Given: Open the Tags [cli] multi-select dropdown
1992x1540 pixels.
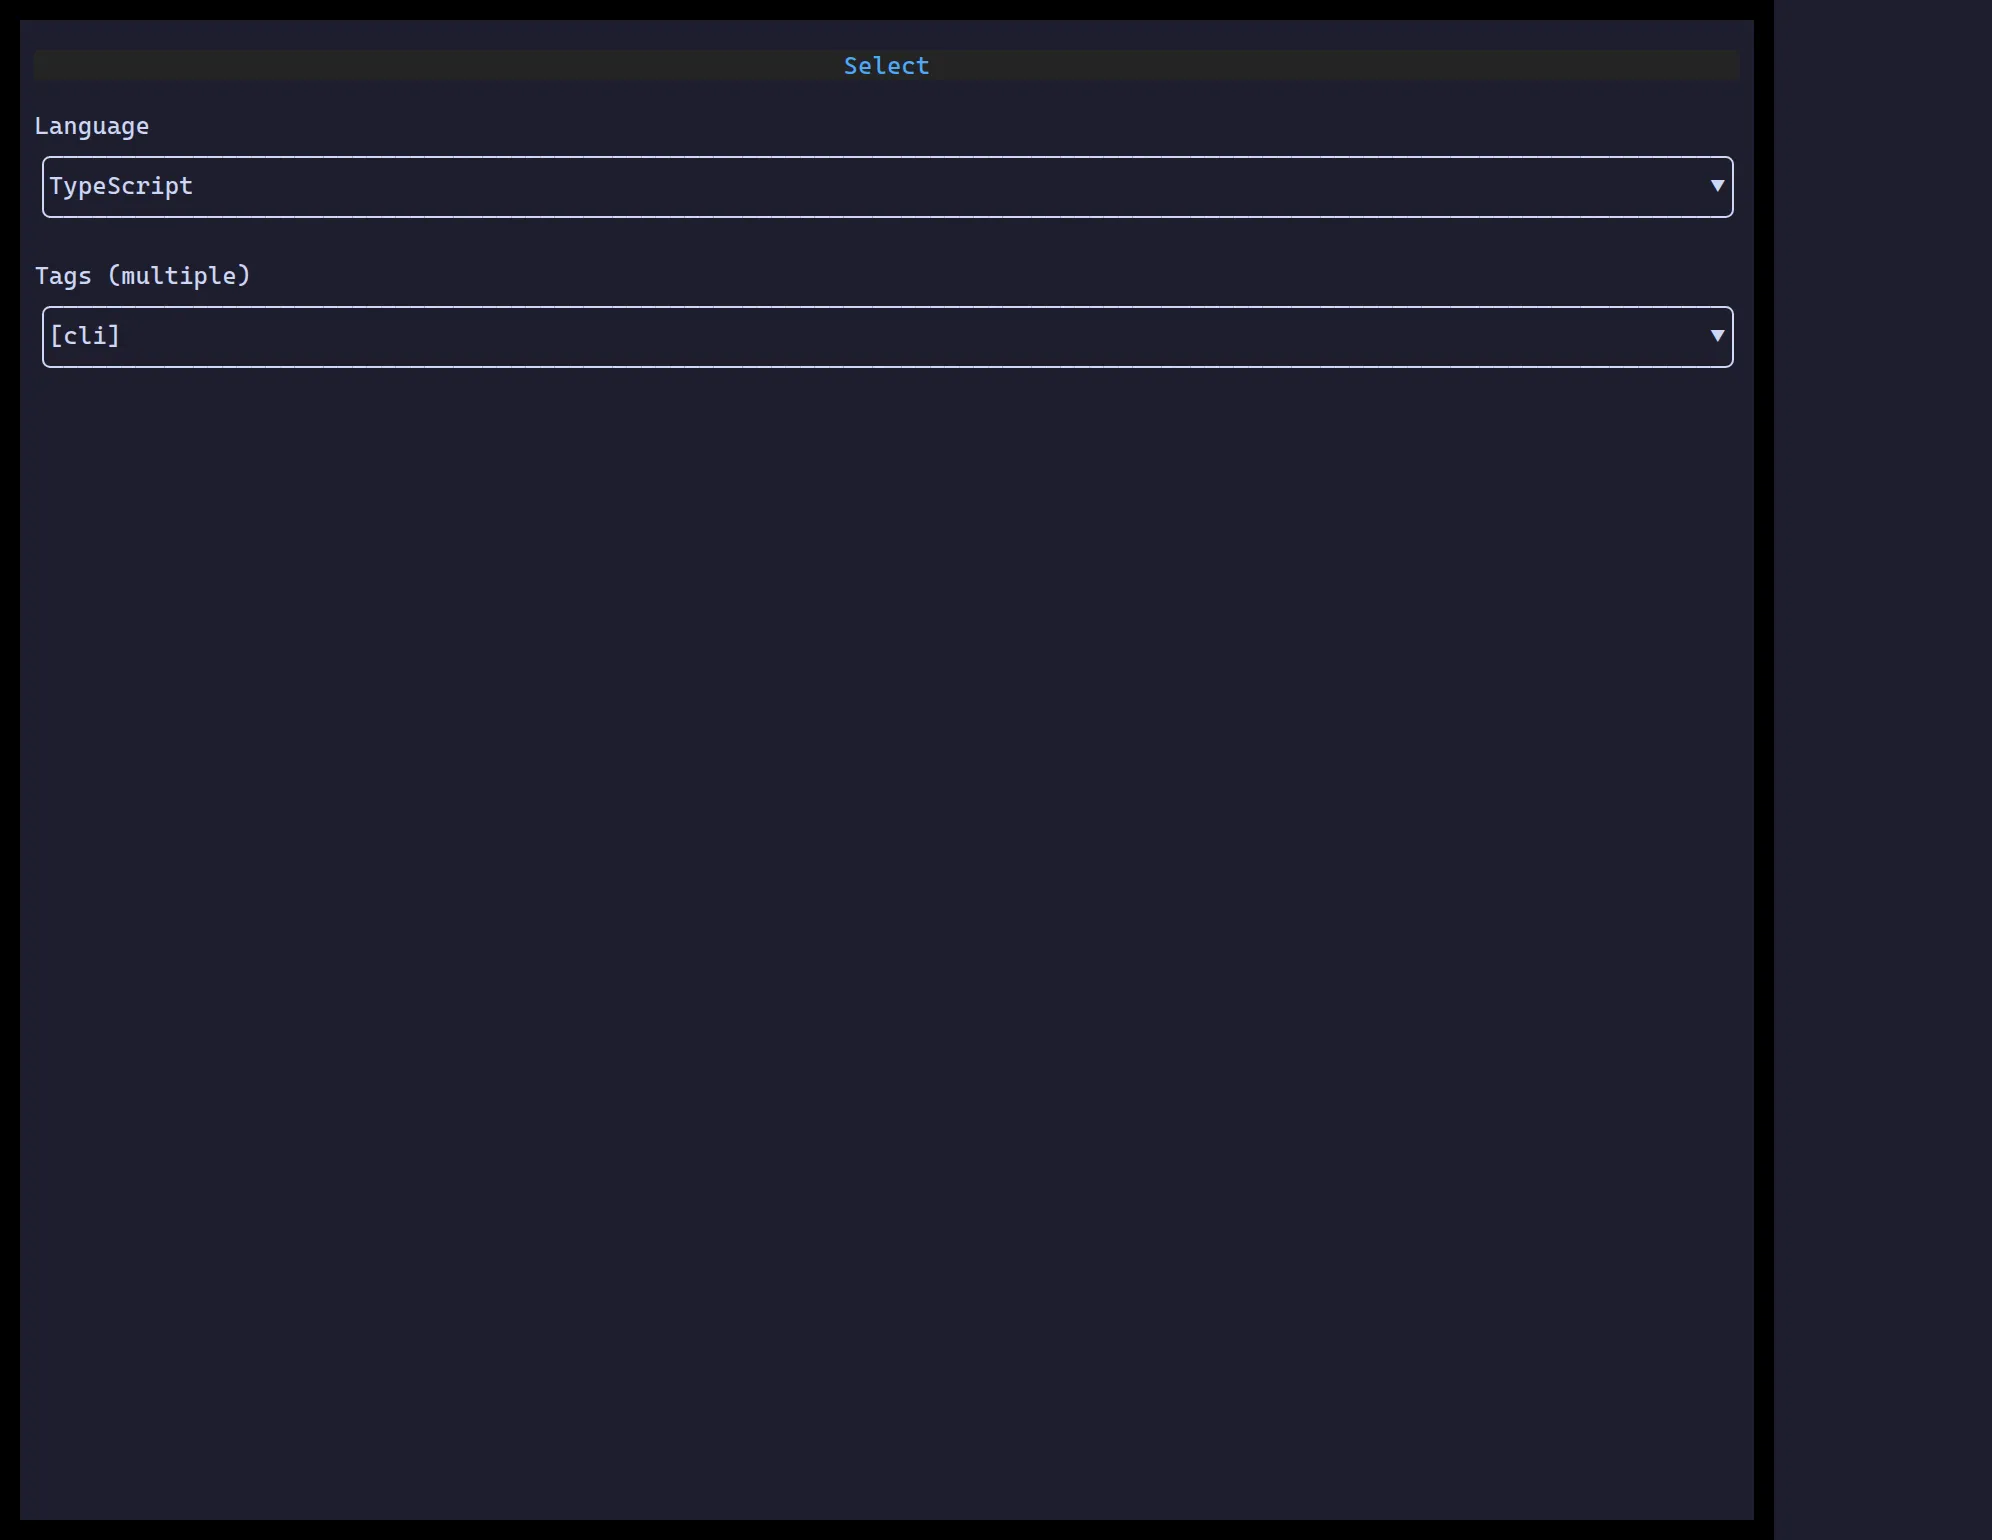Looking at the screenshot, I should click(887, 337).
